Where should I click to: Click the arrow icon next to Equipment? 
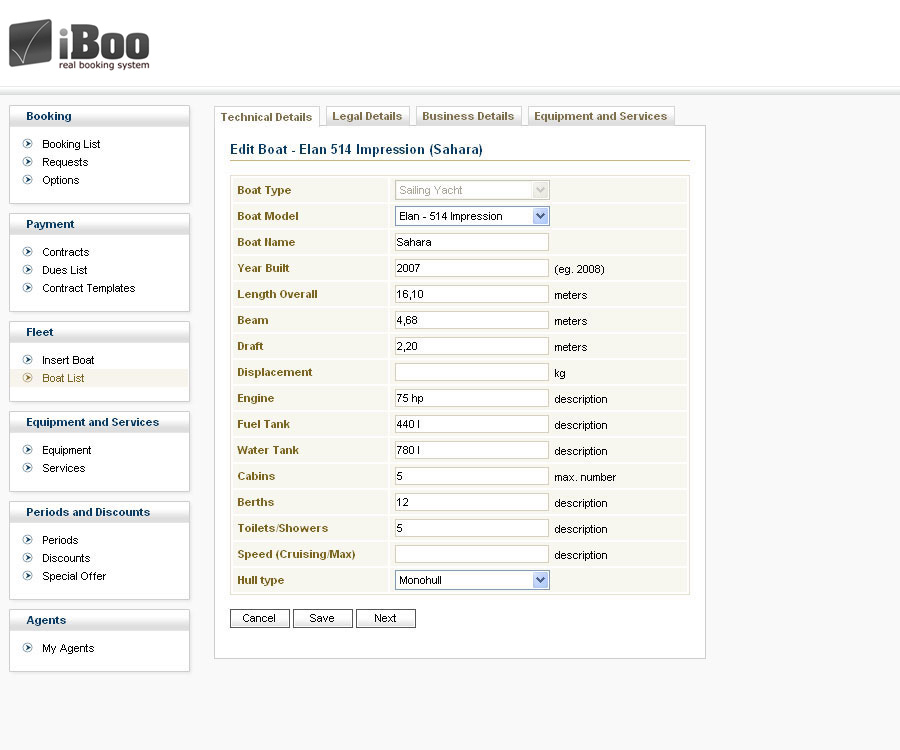click(x=28, y=450)
